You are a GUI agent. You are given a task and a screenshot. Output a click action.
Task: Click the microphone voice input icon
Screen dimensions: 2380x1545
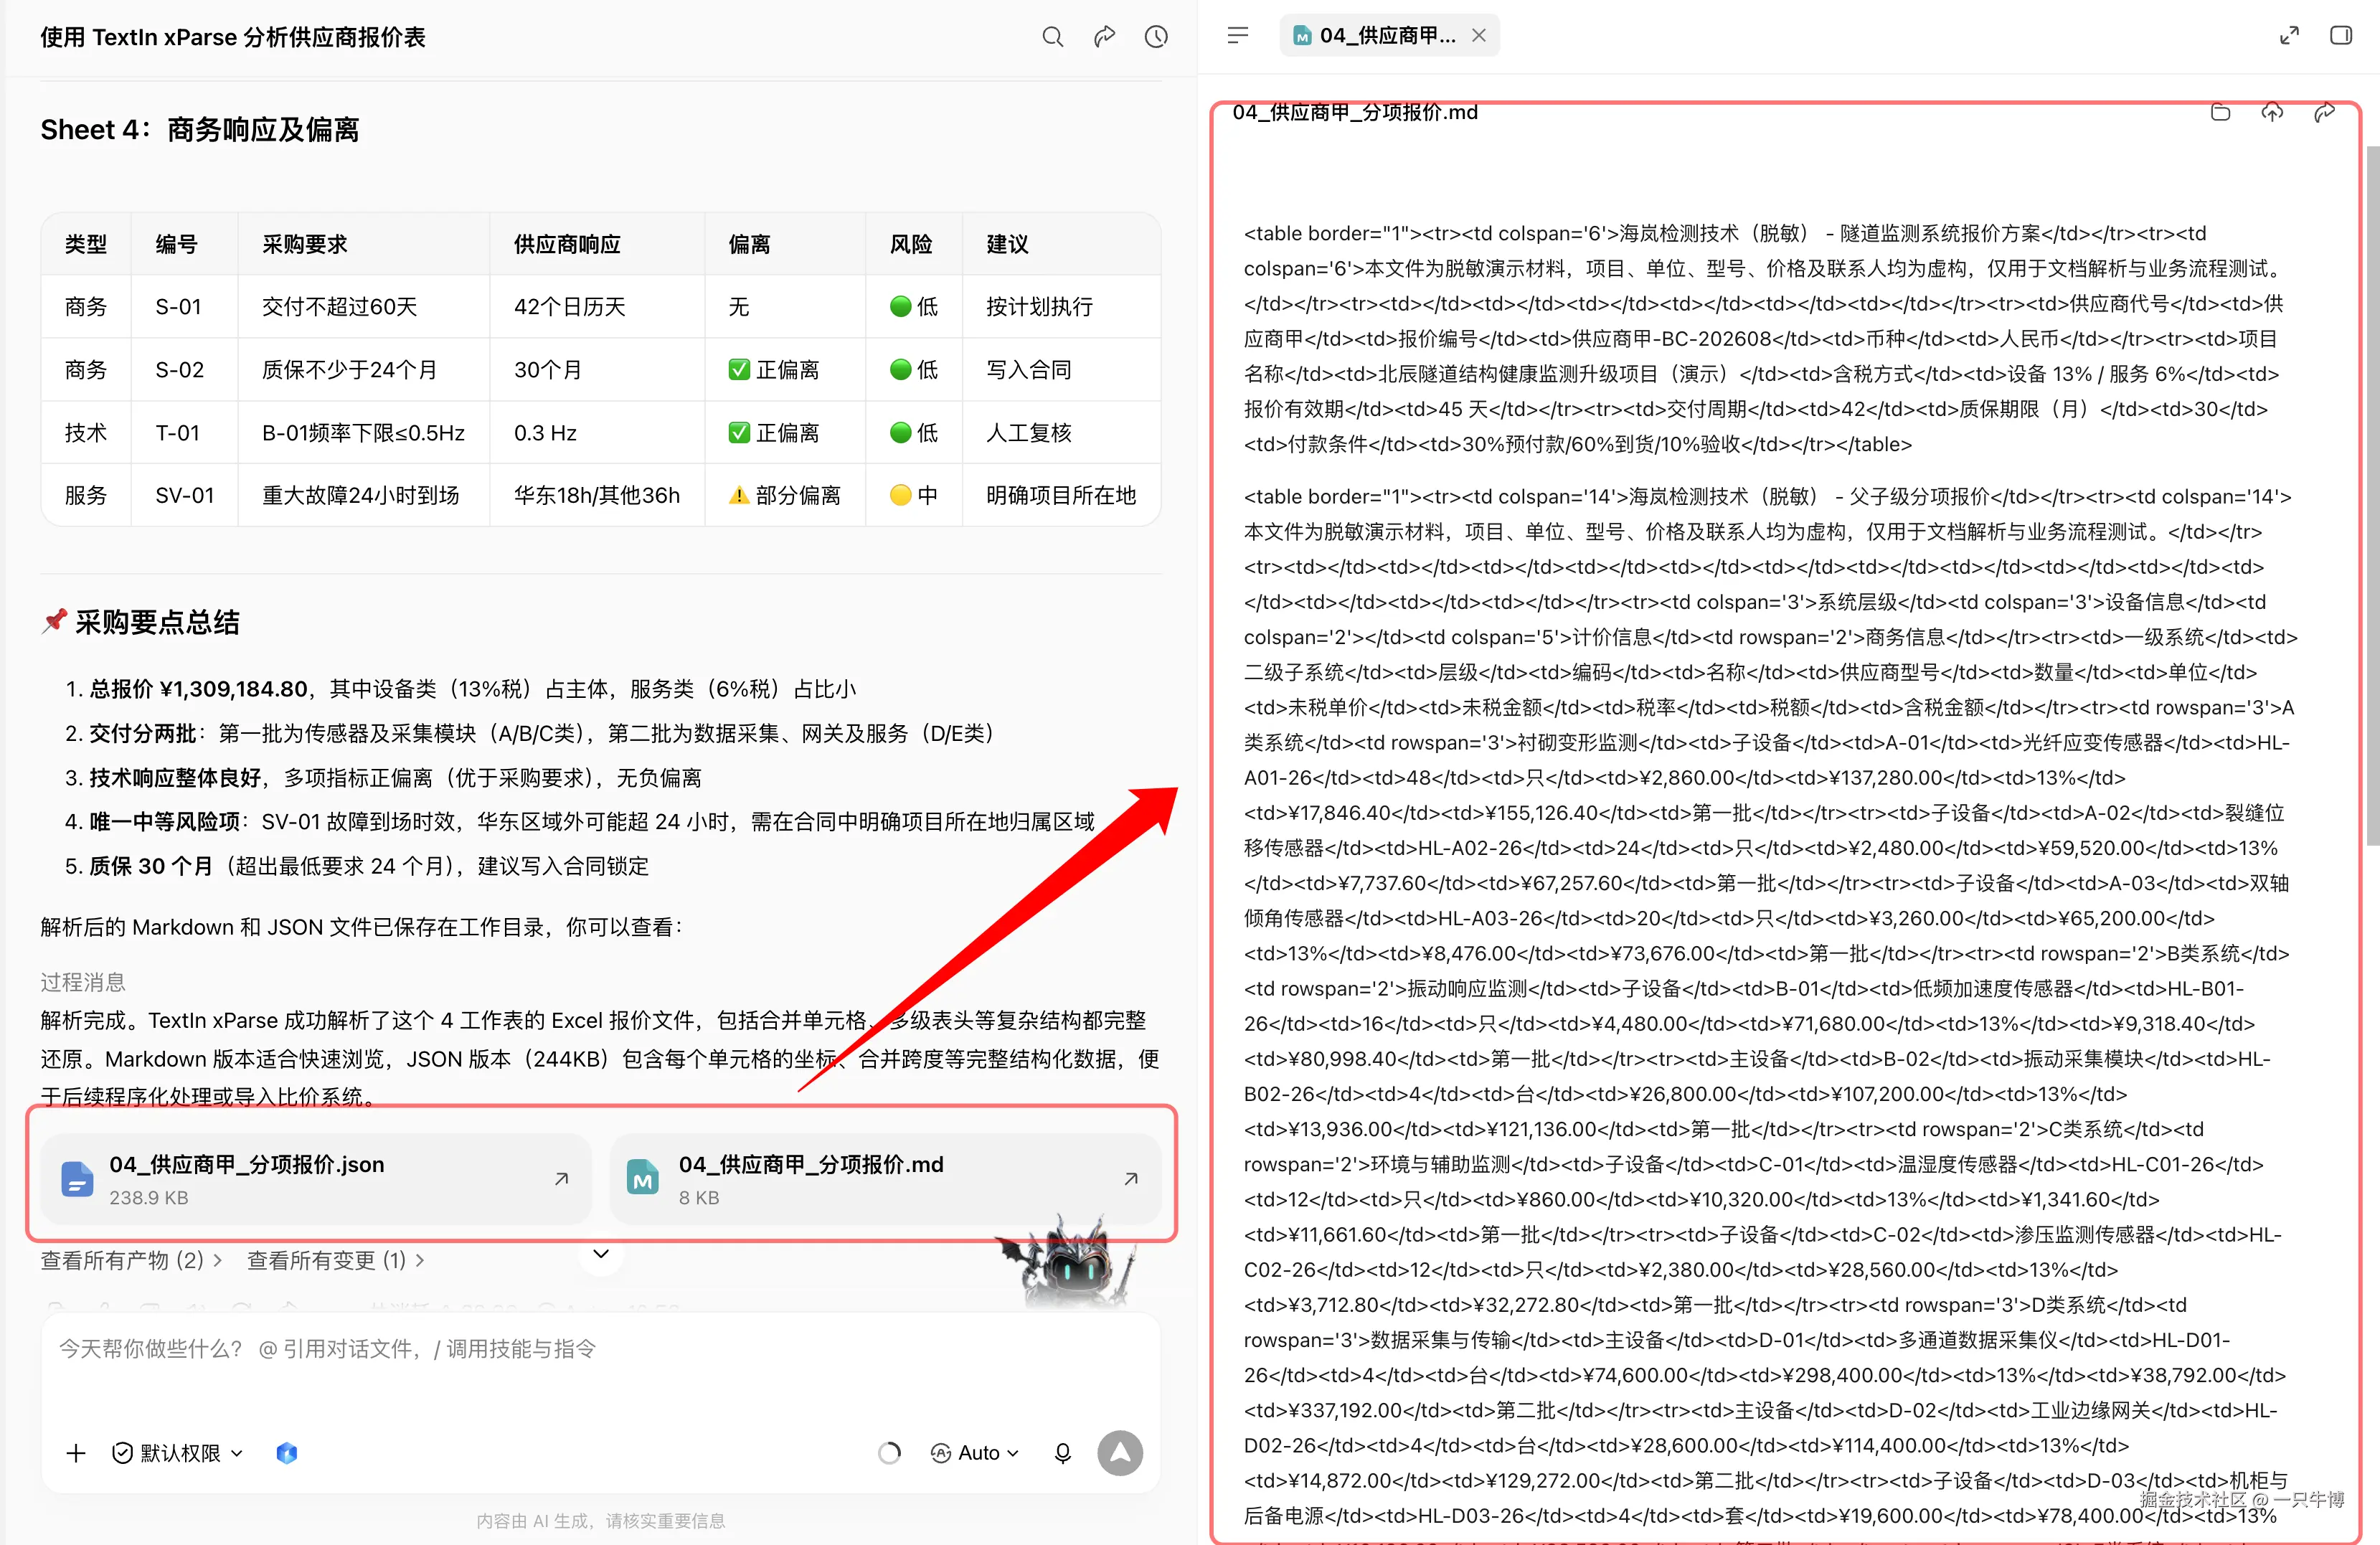(x=1063, y=1453)
